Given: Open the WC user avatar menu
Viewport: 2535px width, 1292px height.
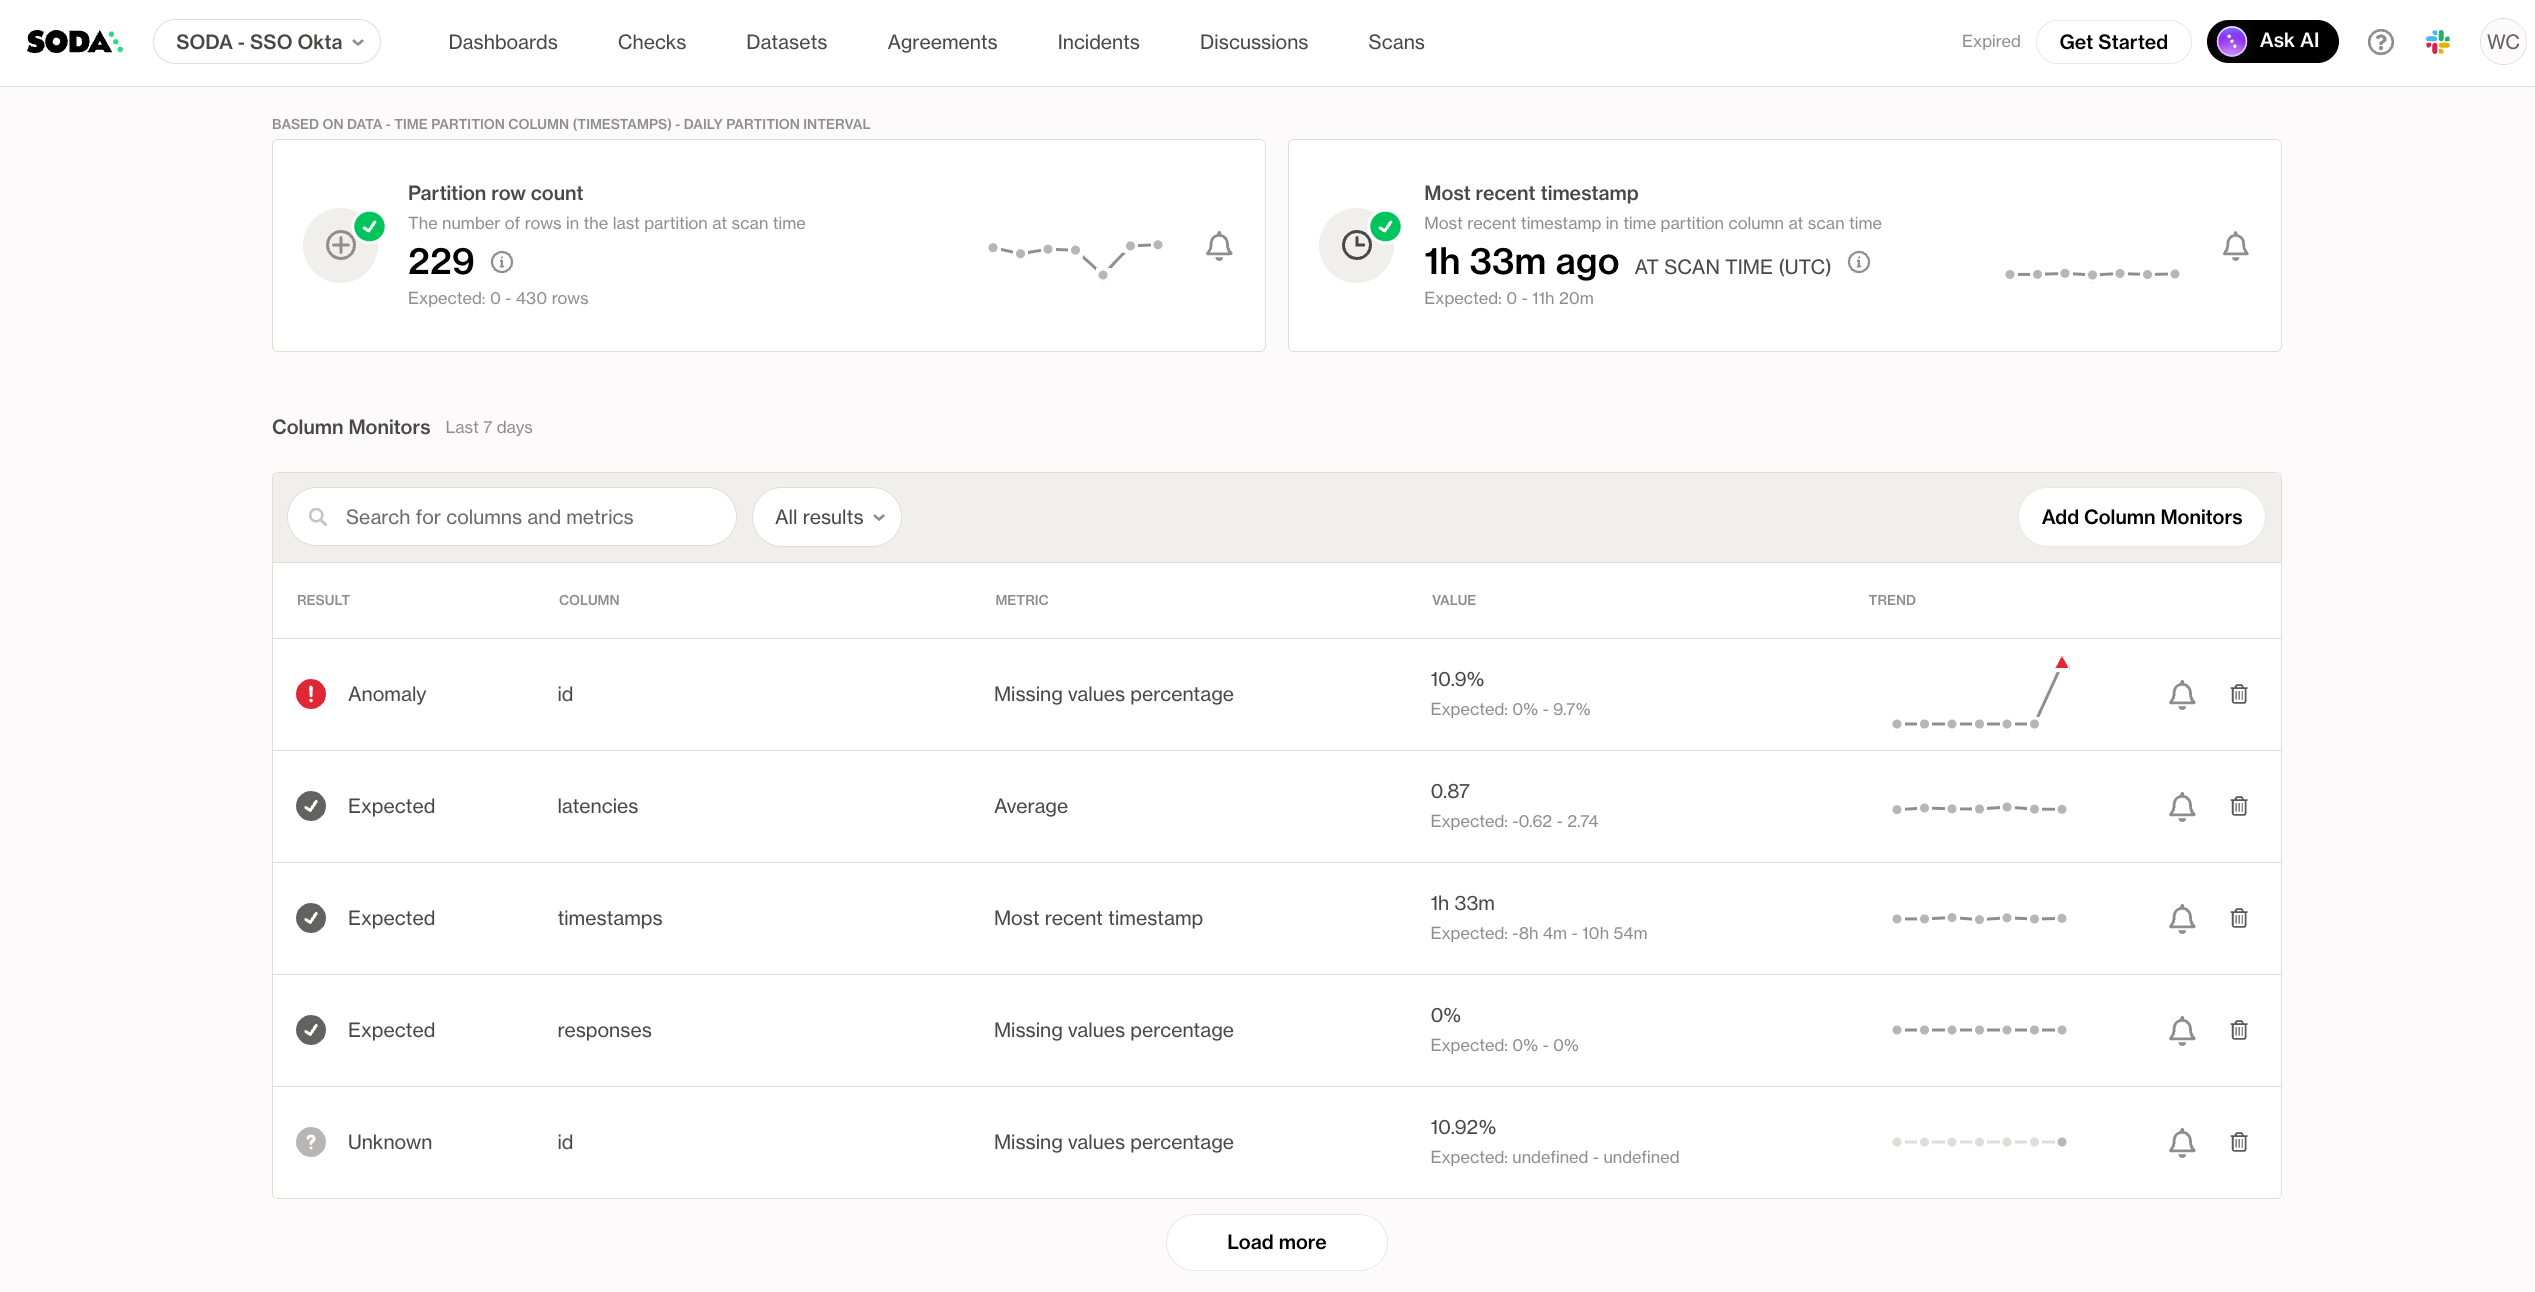Looking at the screenshot, I should [x=2502, y=42].
